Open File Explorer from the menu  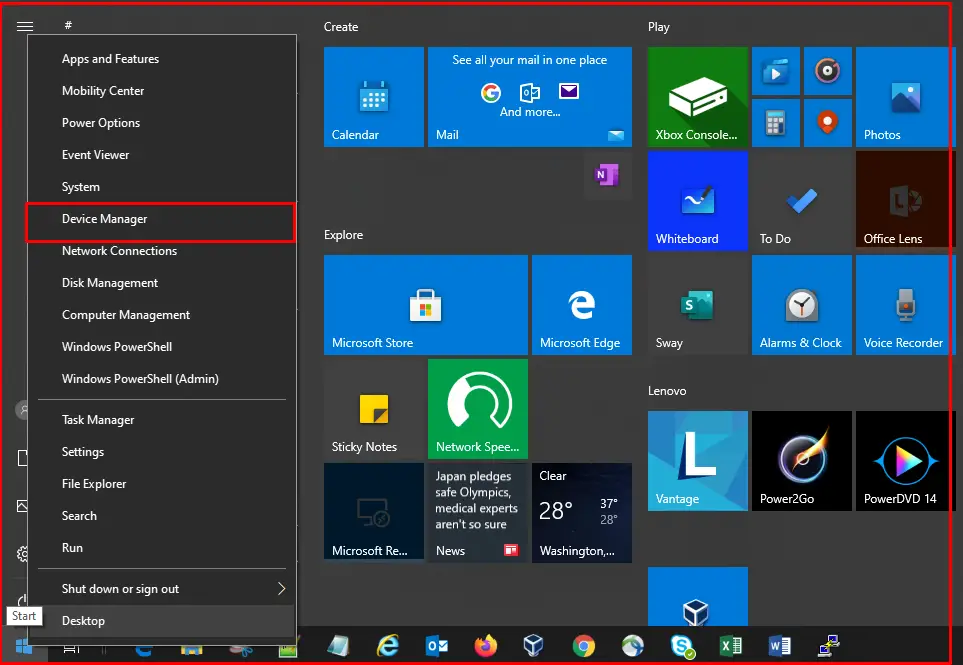point(162,484)
